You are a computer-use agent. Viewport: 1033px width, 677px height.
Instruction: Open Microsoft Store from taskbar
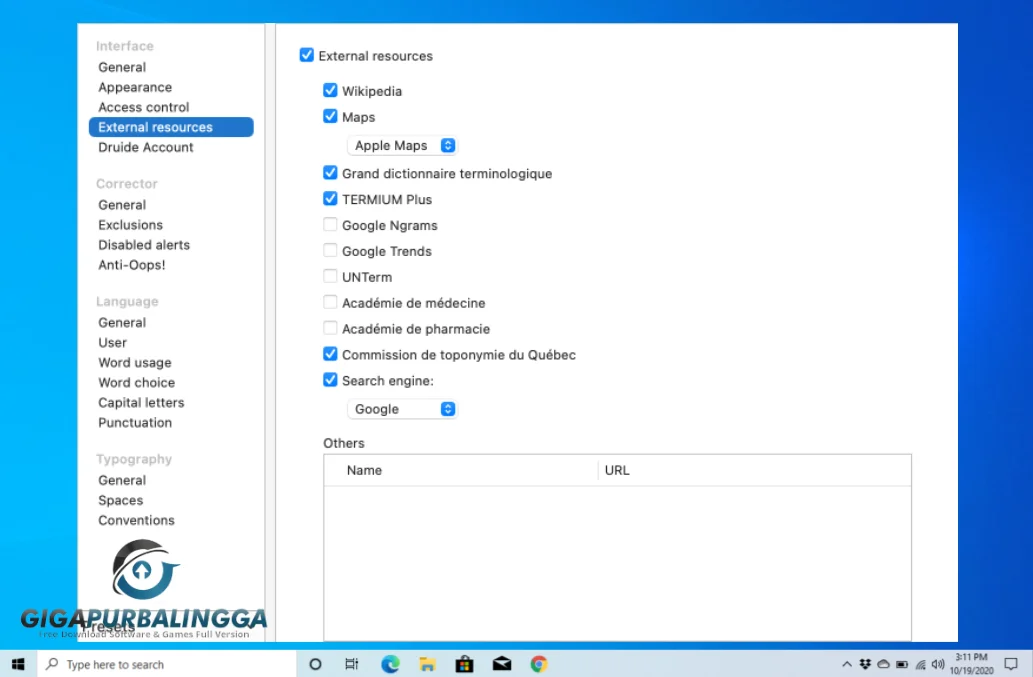464,664
